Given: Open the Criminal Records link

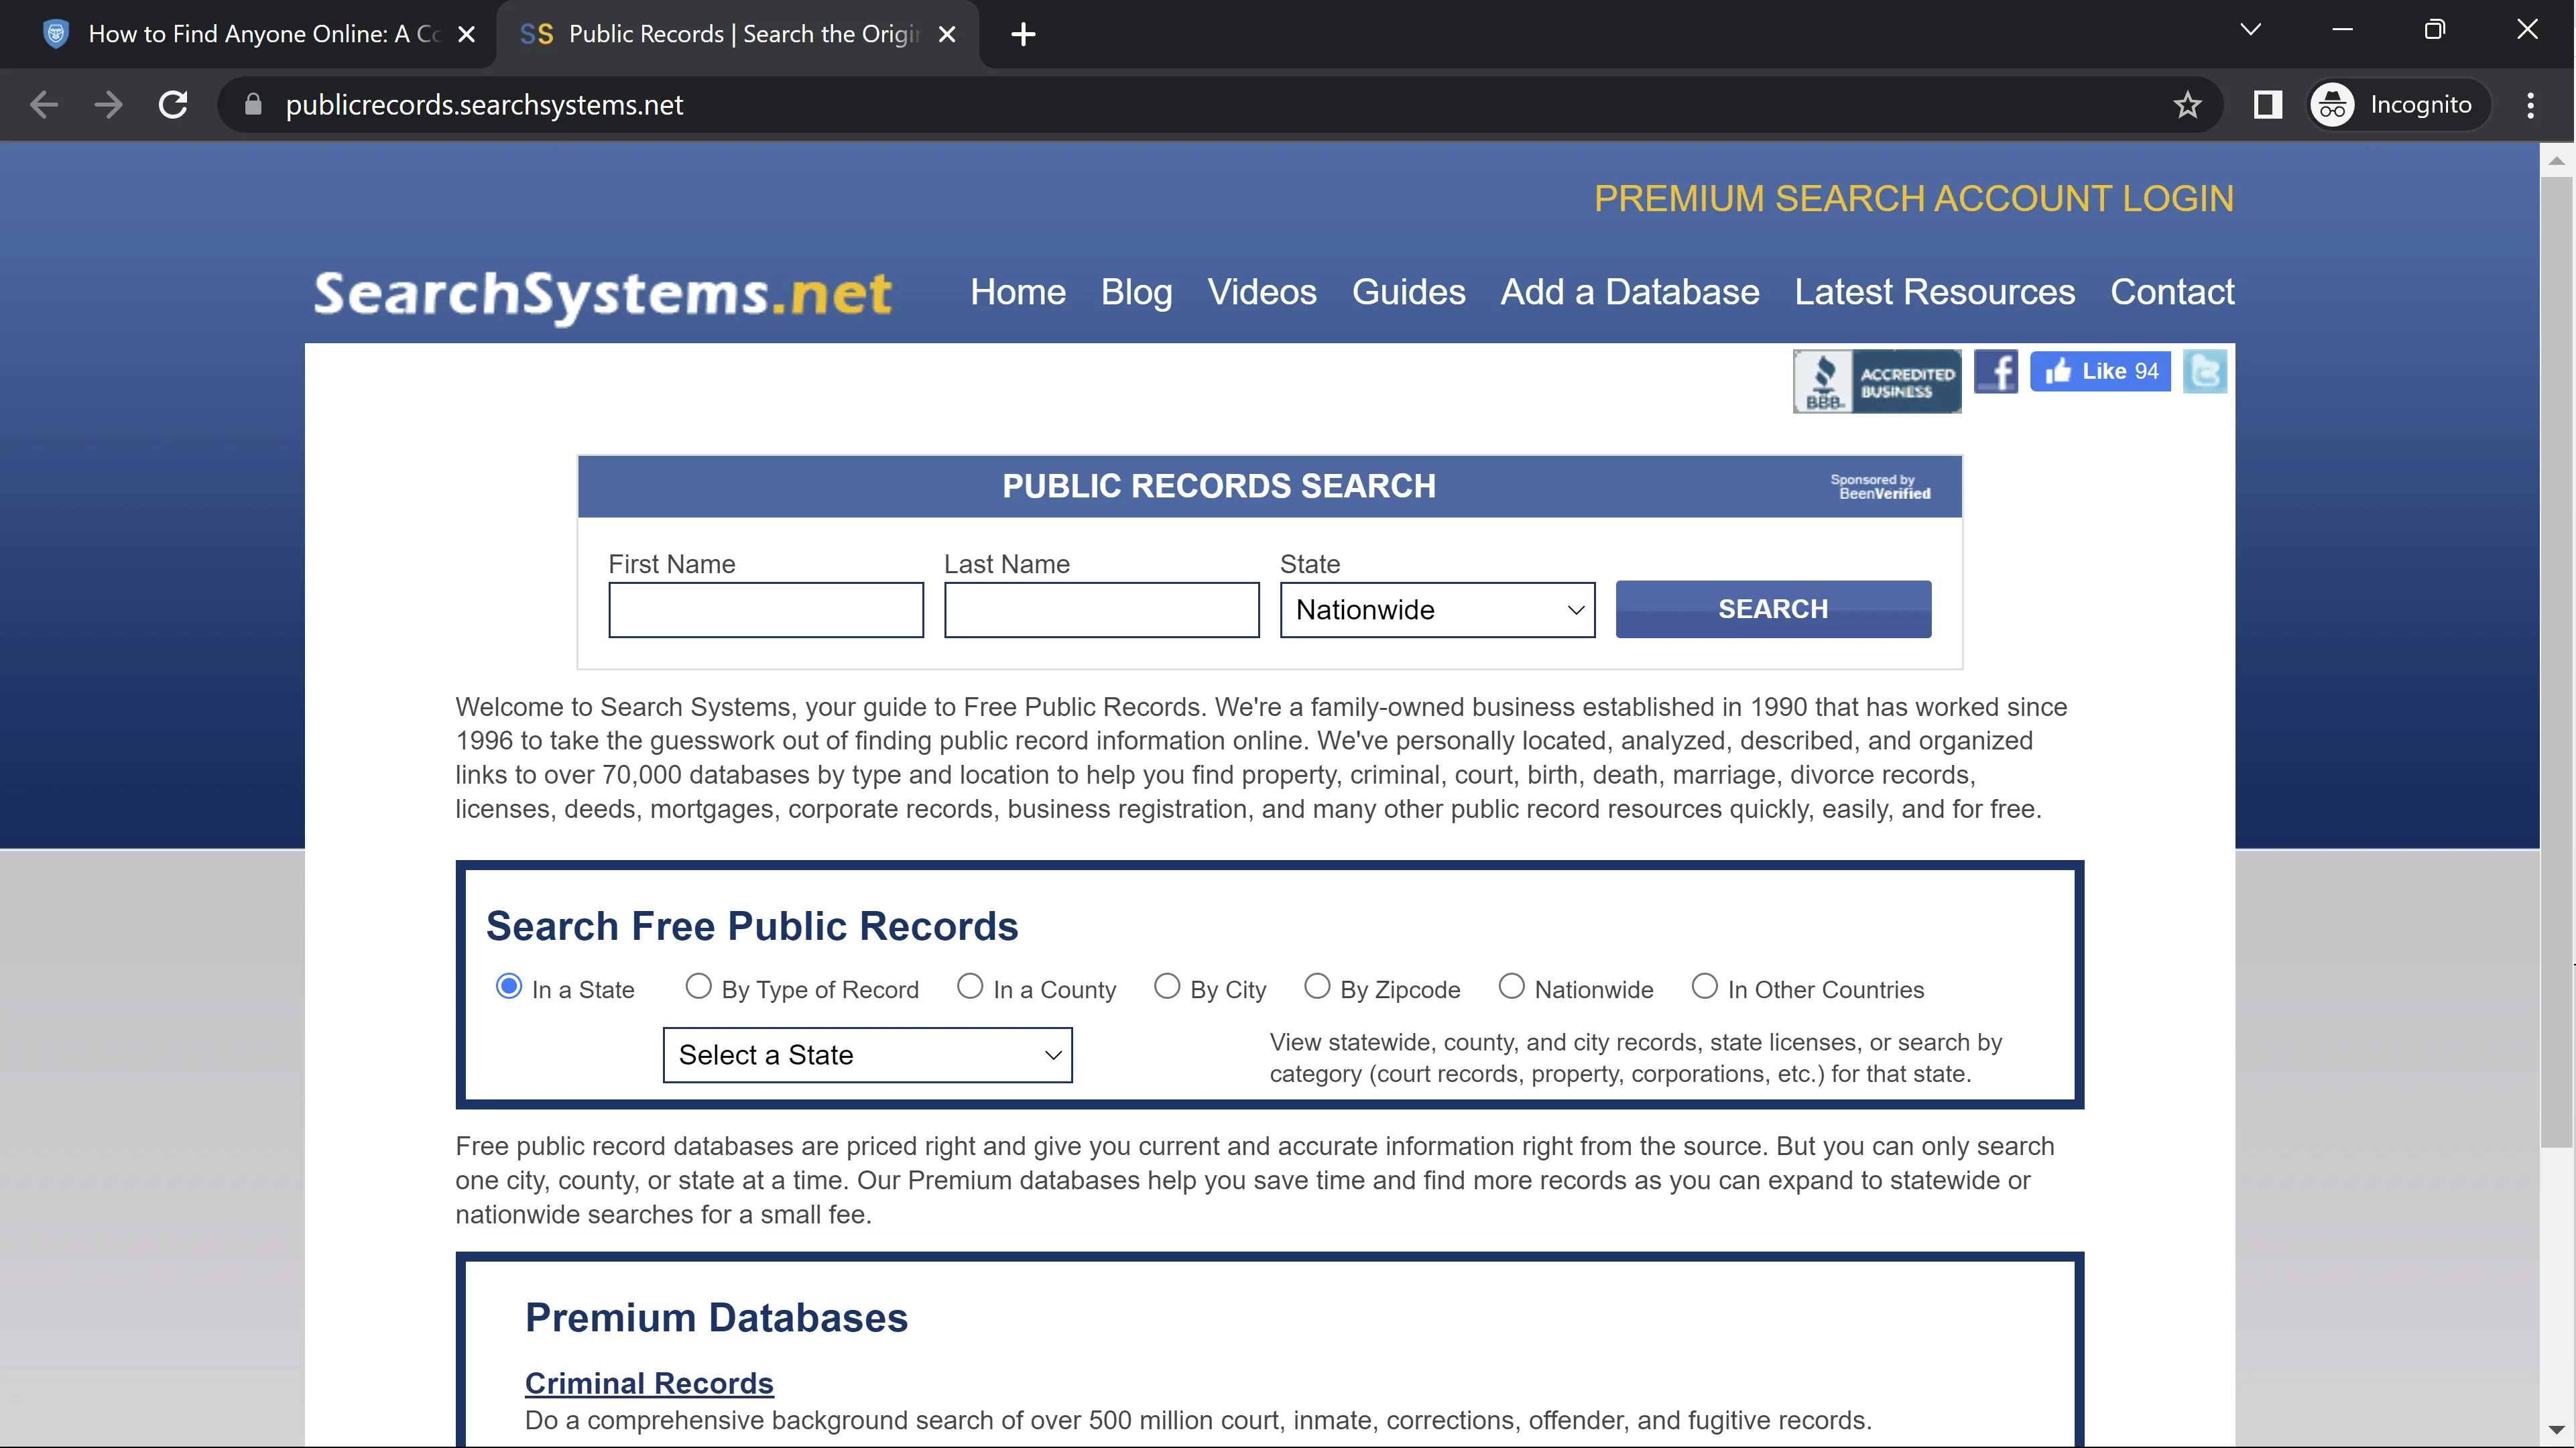Looking at the screenshot, I should point(649,1383).
